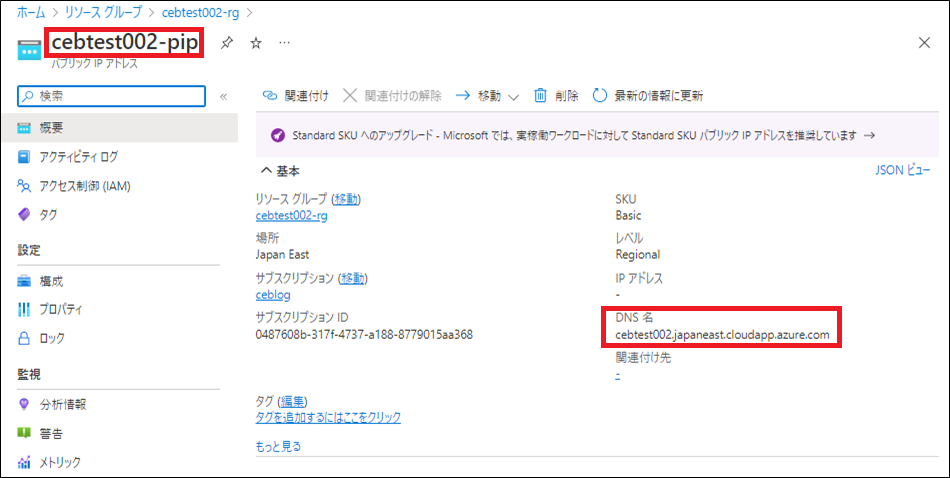Viewport: 950px width, 478px height.
Task: Open the Standard SKU upgrade banner arrow
Action: click(x=869, y=135)
